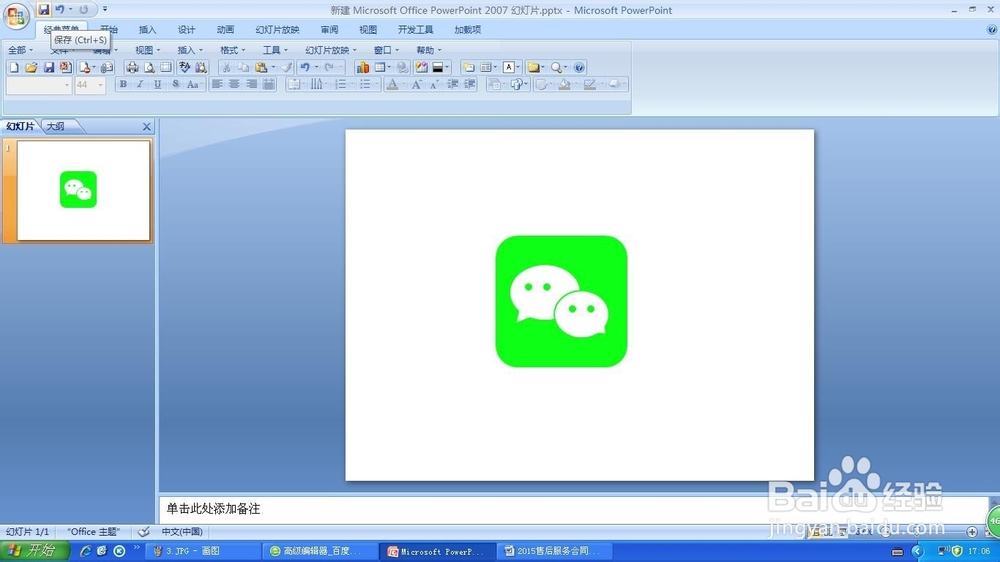1000x562 pixels.
Task: Open the 视图 classic menu dropdown
Action: pyautogui.click(x=147, y=50)
